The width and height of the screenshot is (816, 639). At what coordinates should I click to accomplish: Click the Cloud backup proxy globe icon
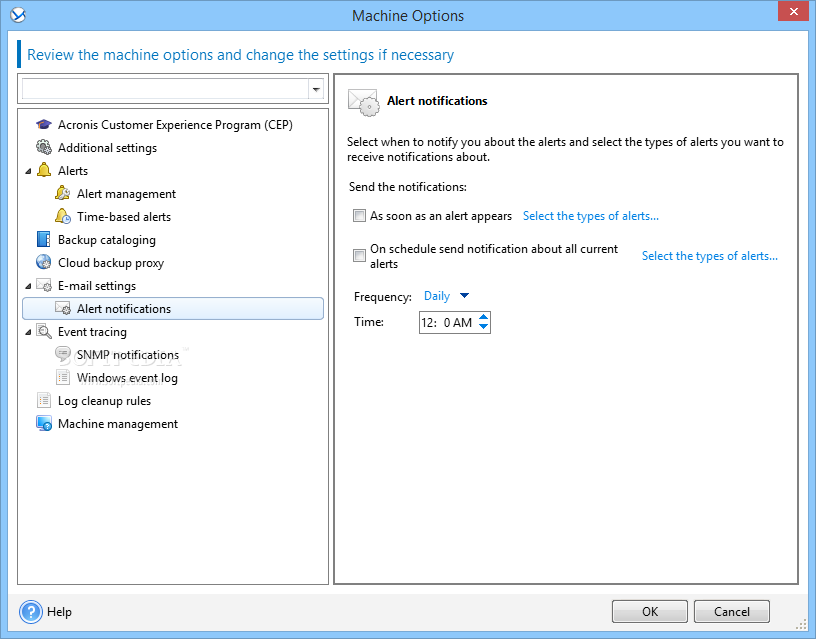44,262
